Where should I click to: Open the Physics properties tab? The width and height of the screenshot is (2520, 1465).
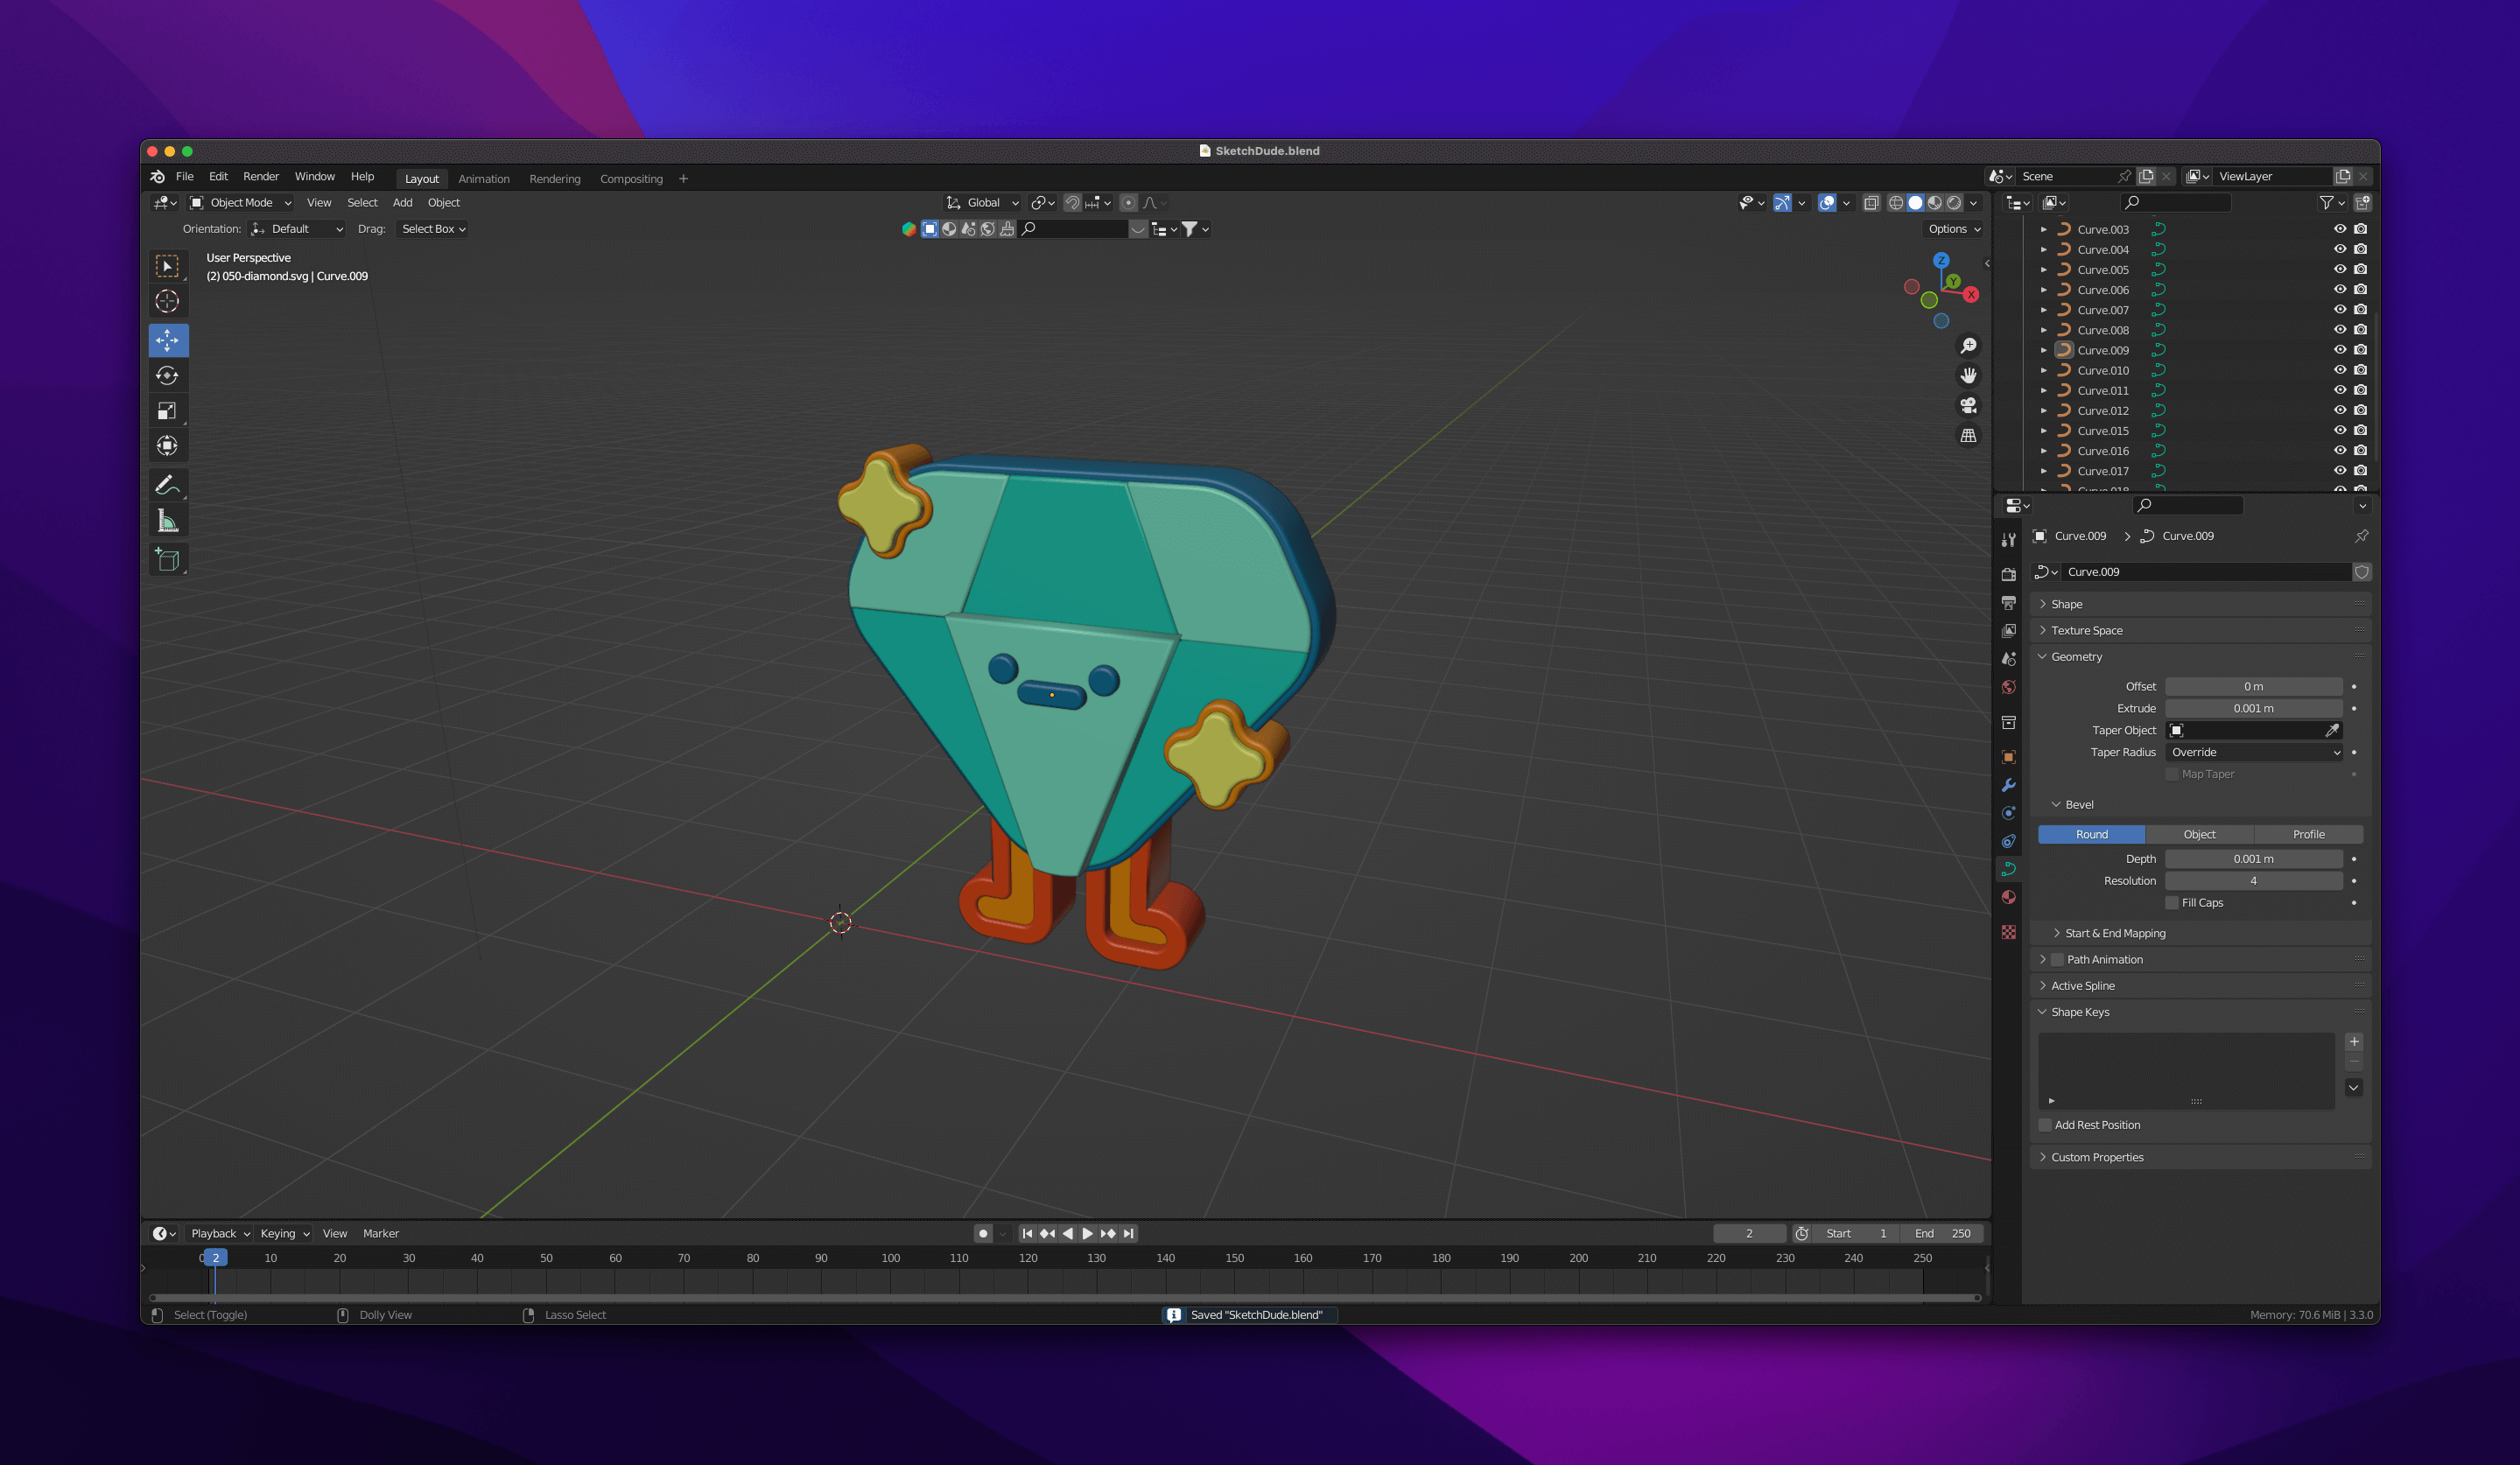point(2009,840)
